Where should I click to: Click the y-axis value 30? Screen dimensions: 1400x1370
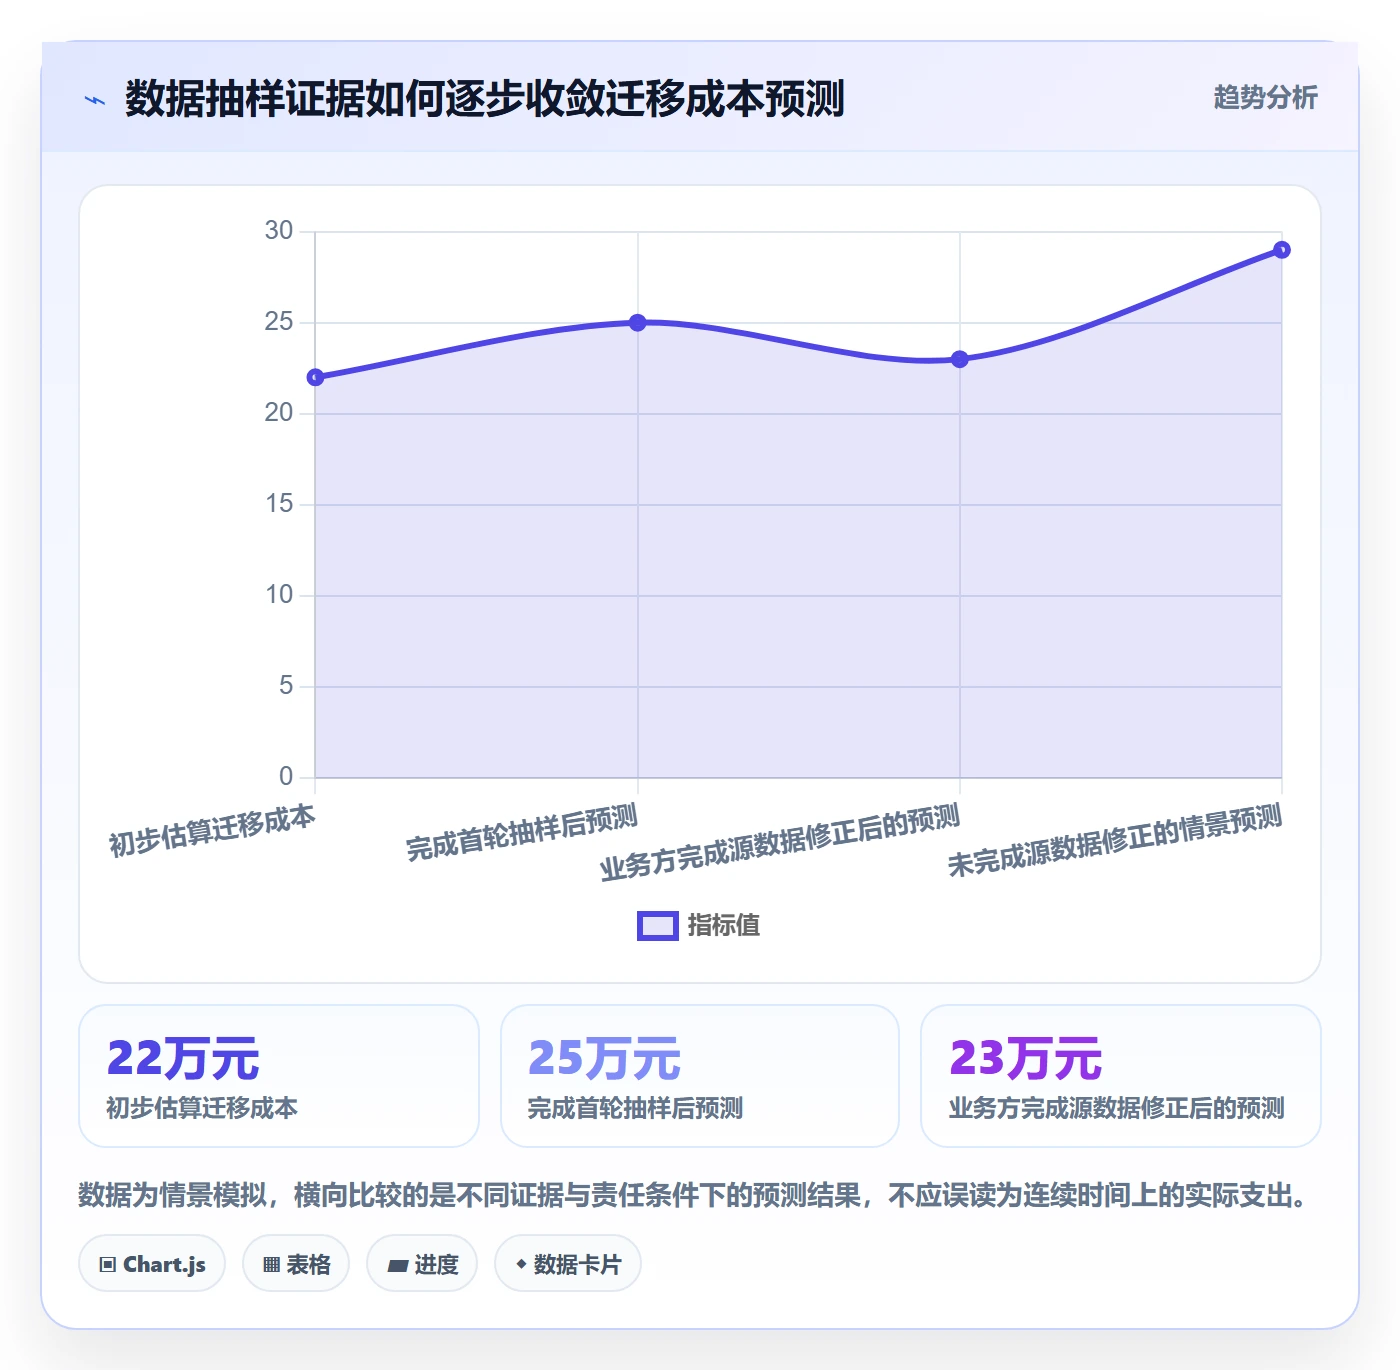[x=279, y=231]
